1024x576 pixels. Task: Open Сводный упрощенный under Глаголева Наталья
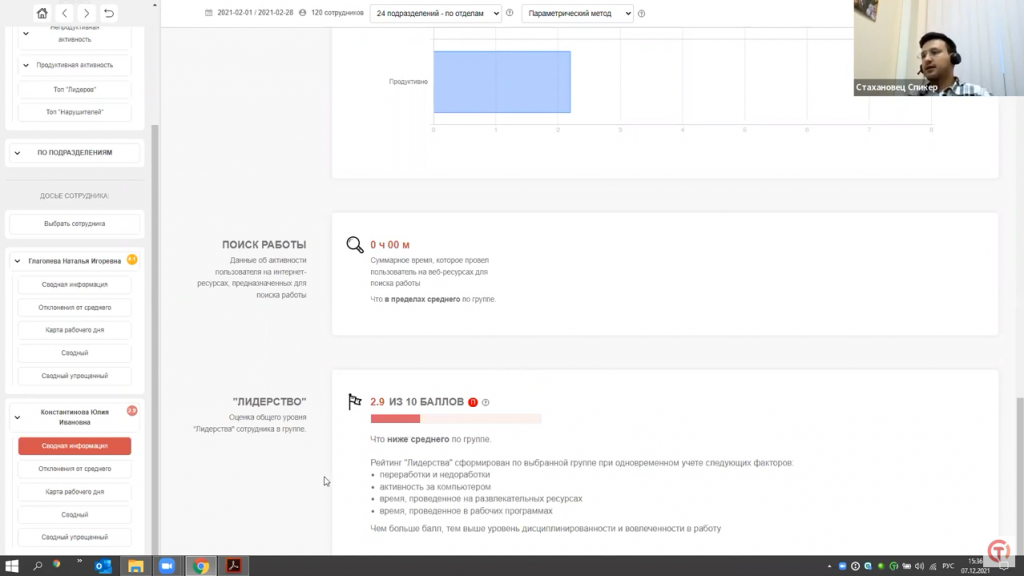(74, 376)
